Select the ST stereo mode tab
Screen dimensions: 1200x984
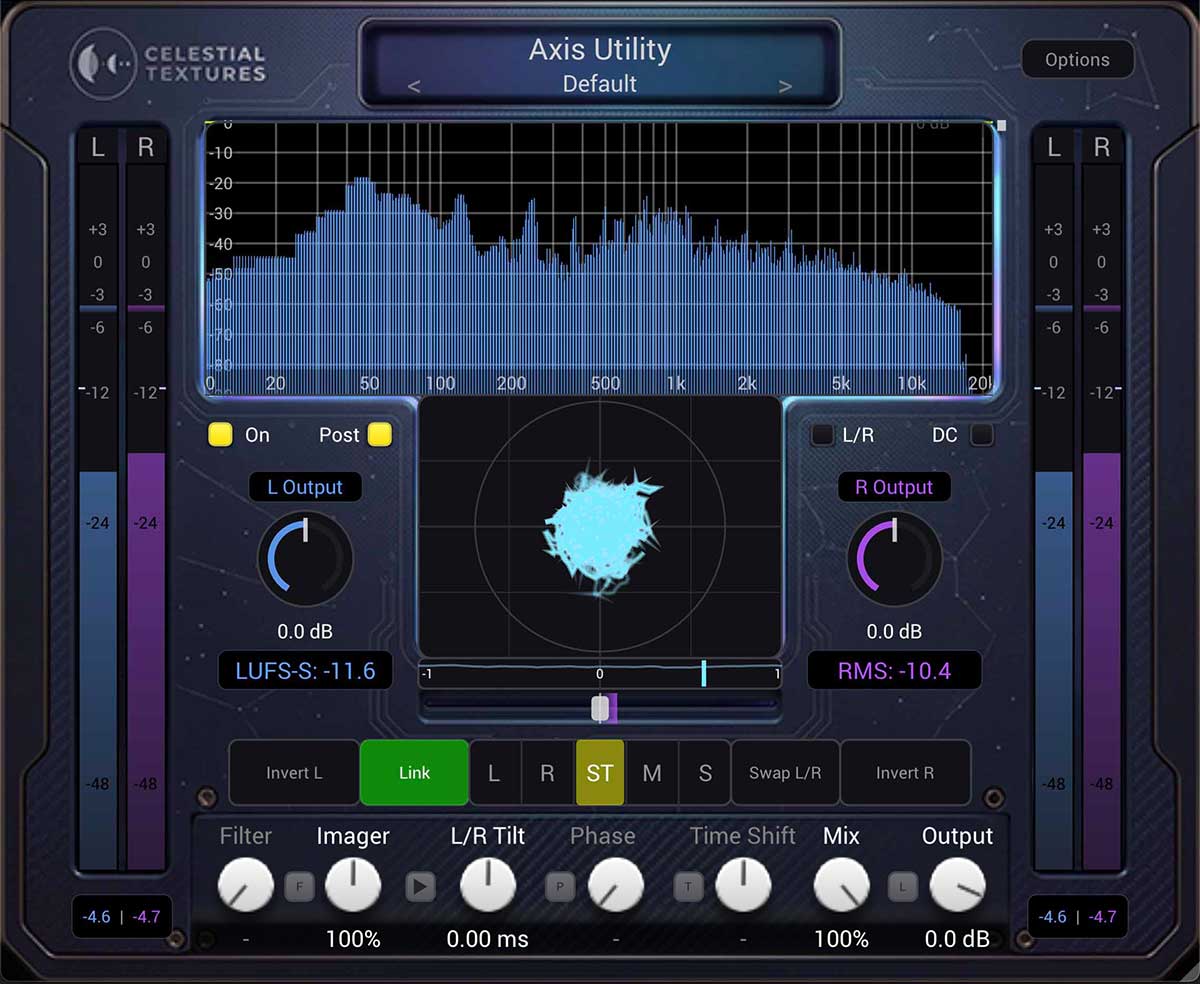(x=600, y=772)
